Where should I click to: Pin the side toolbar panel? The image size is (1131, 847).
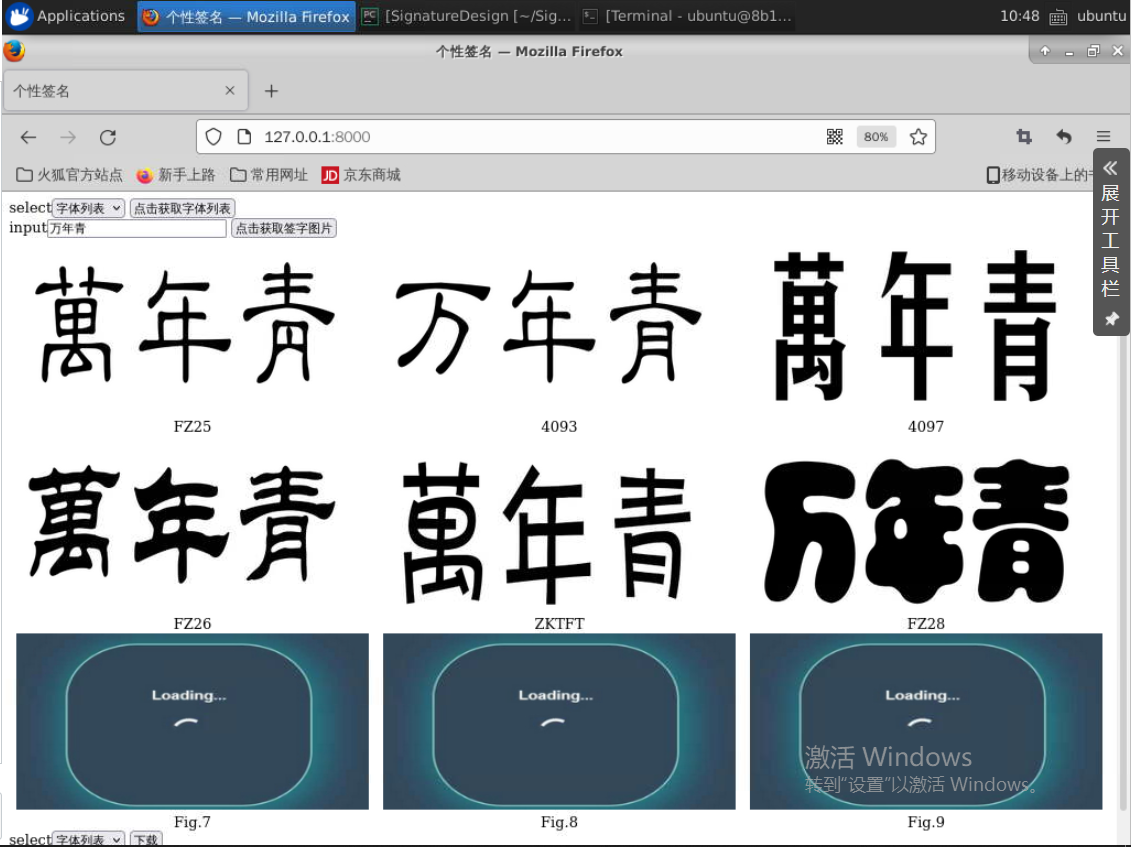coord(1111,319)
